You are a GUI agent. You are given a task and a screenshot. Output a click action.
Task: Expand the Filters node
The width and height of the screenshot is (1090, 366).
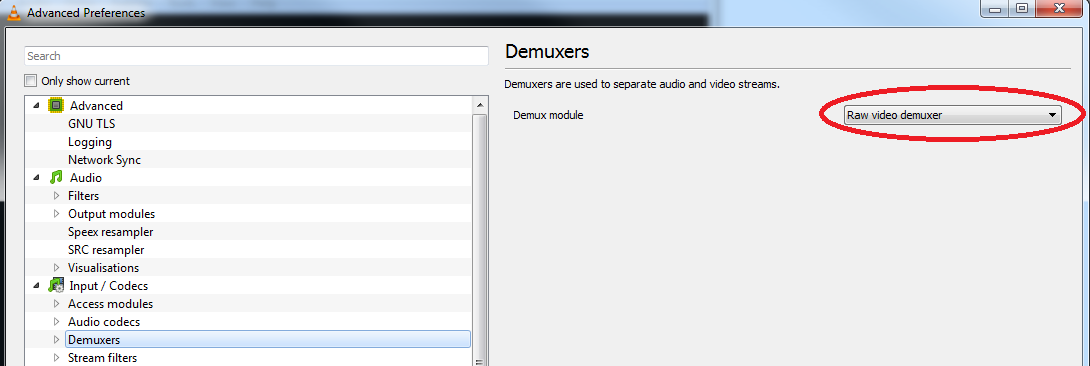point(56,196)
